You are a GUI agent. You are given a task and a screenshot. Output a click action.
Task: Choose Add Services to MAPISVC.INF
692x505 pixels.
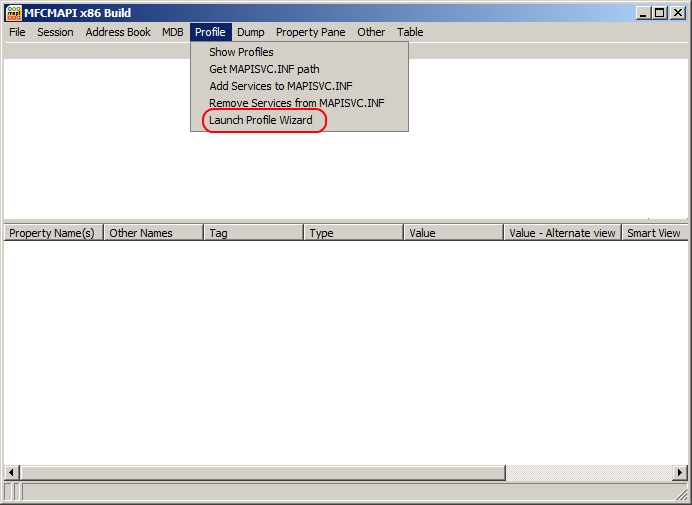(299, 86)
